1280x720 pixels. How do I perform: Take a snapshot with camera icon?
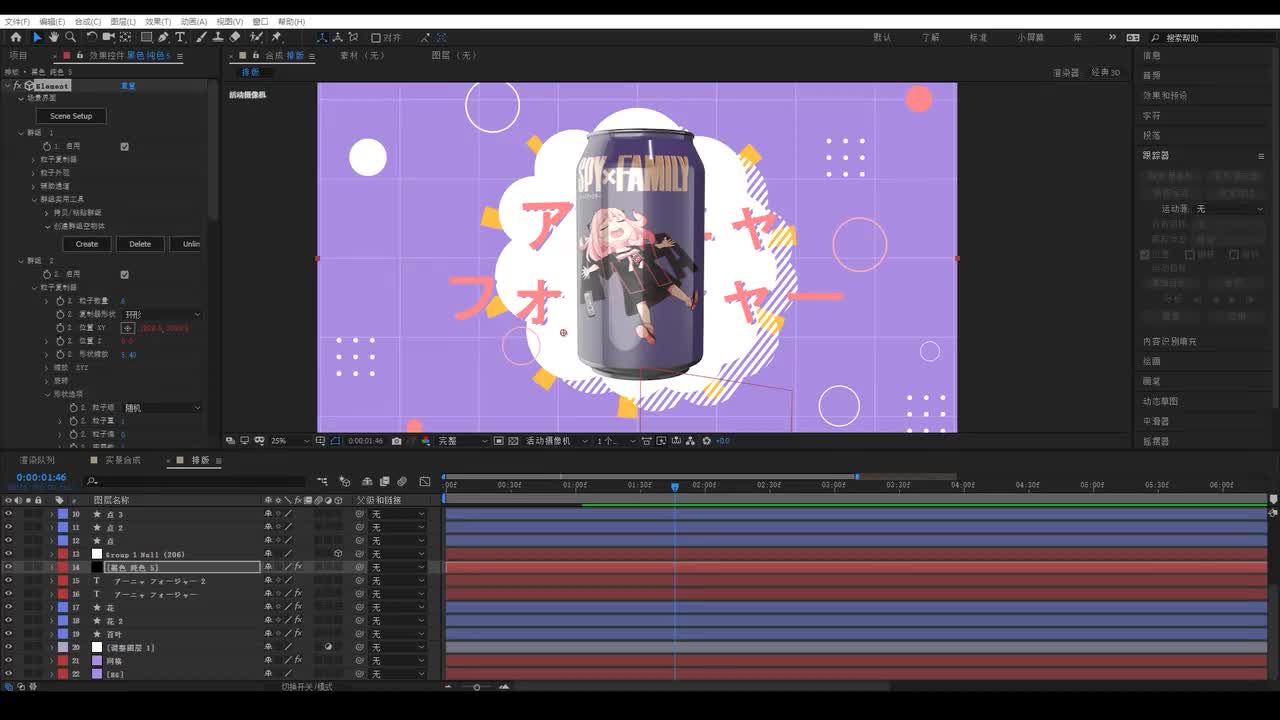pyautogui.click(x=397, y=441)
